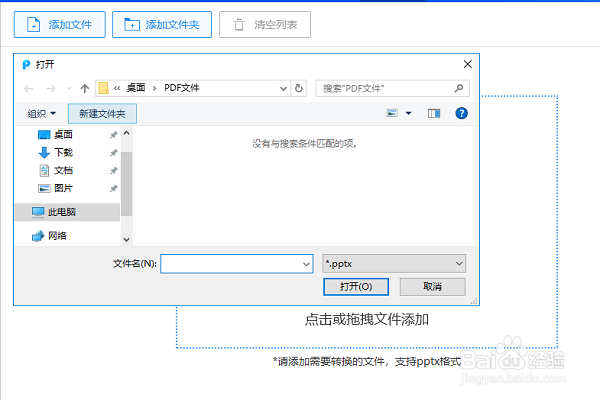Click the 桌面 blue desktop icon
Screen dimensions: 600x400
(44, 135)
